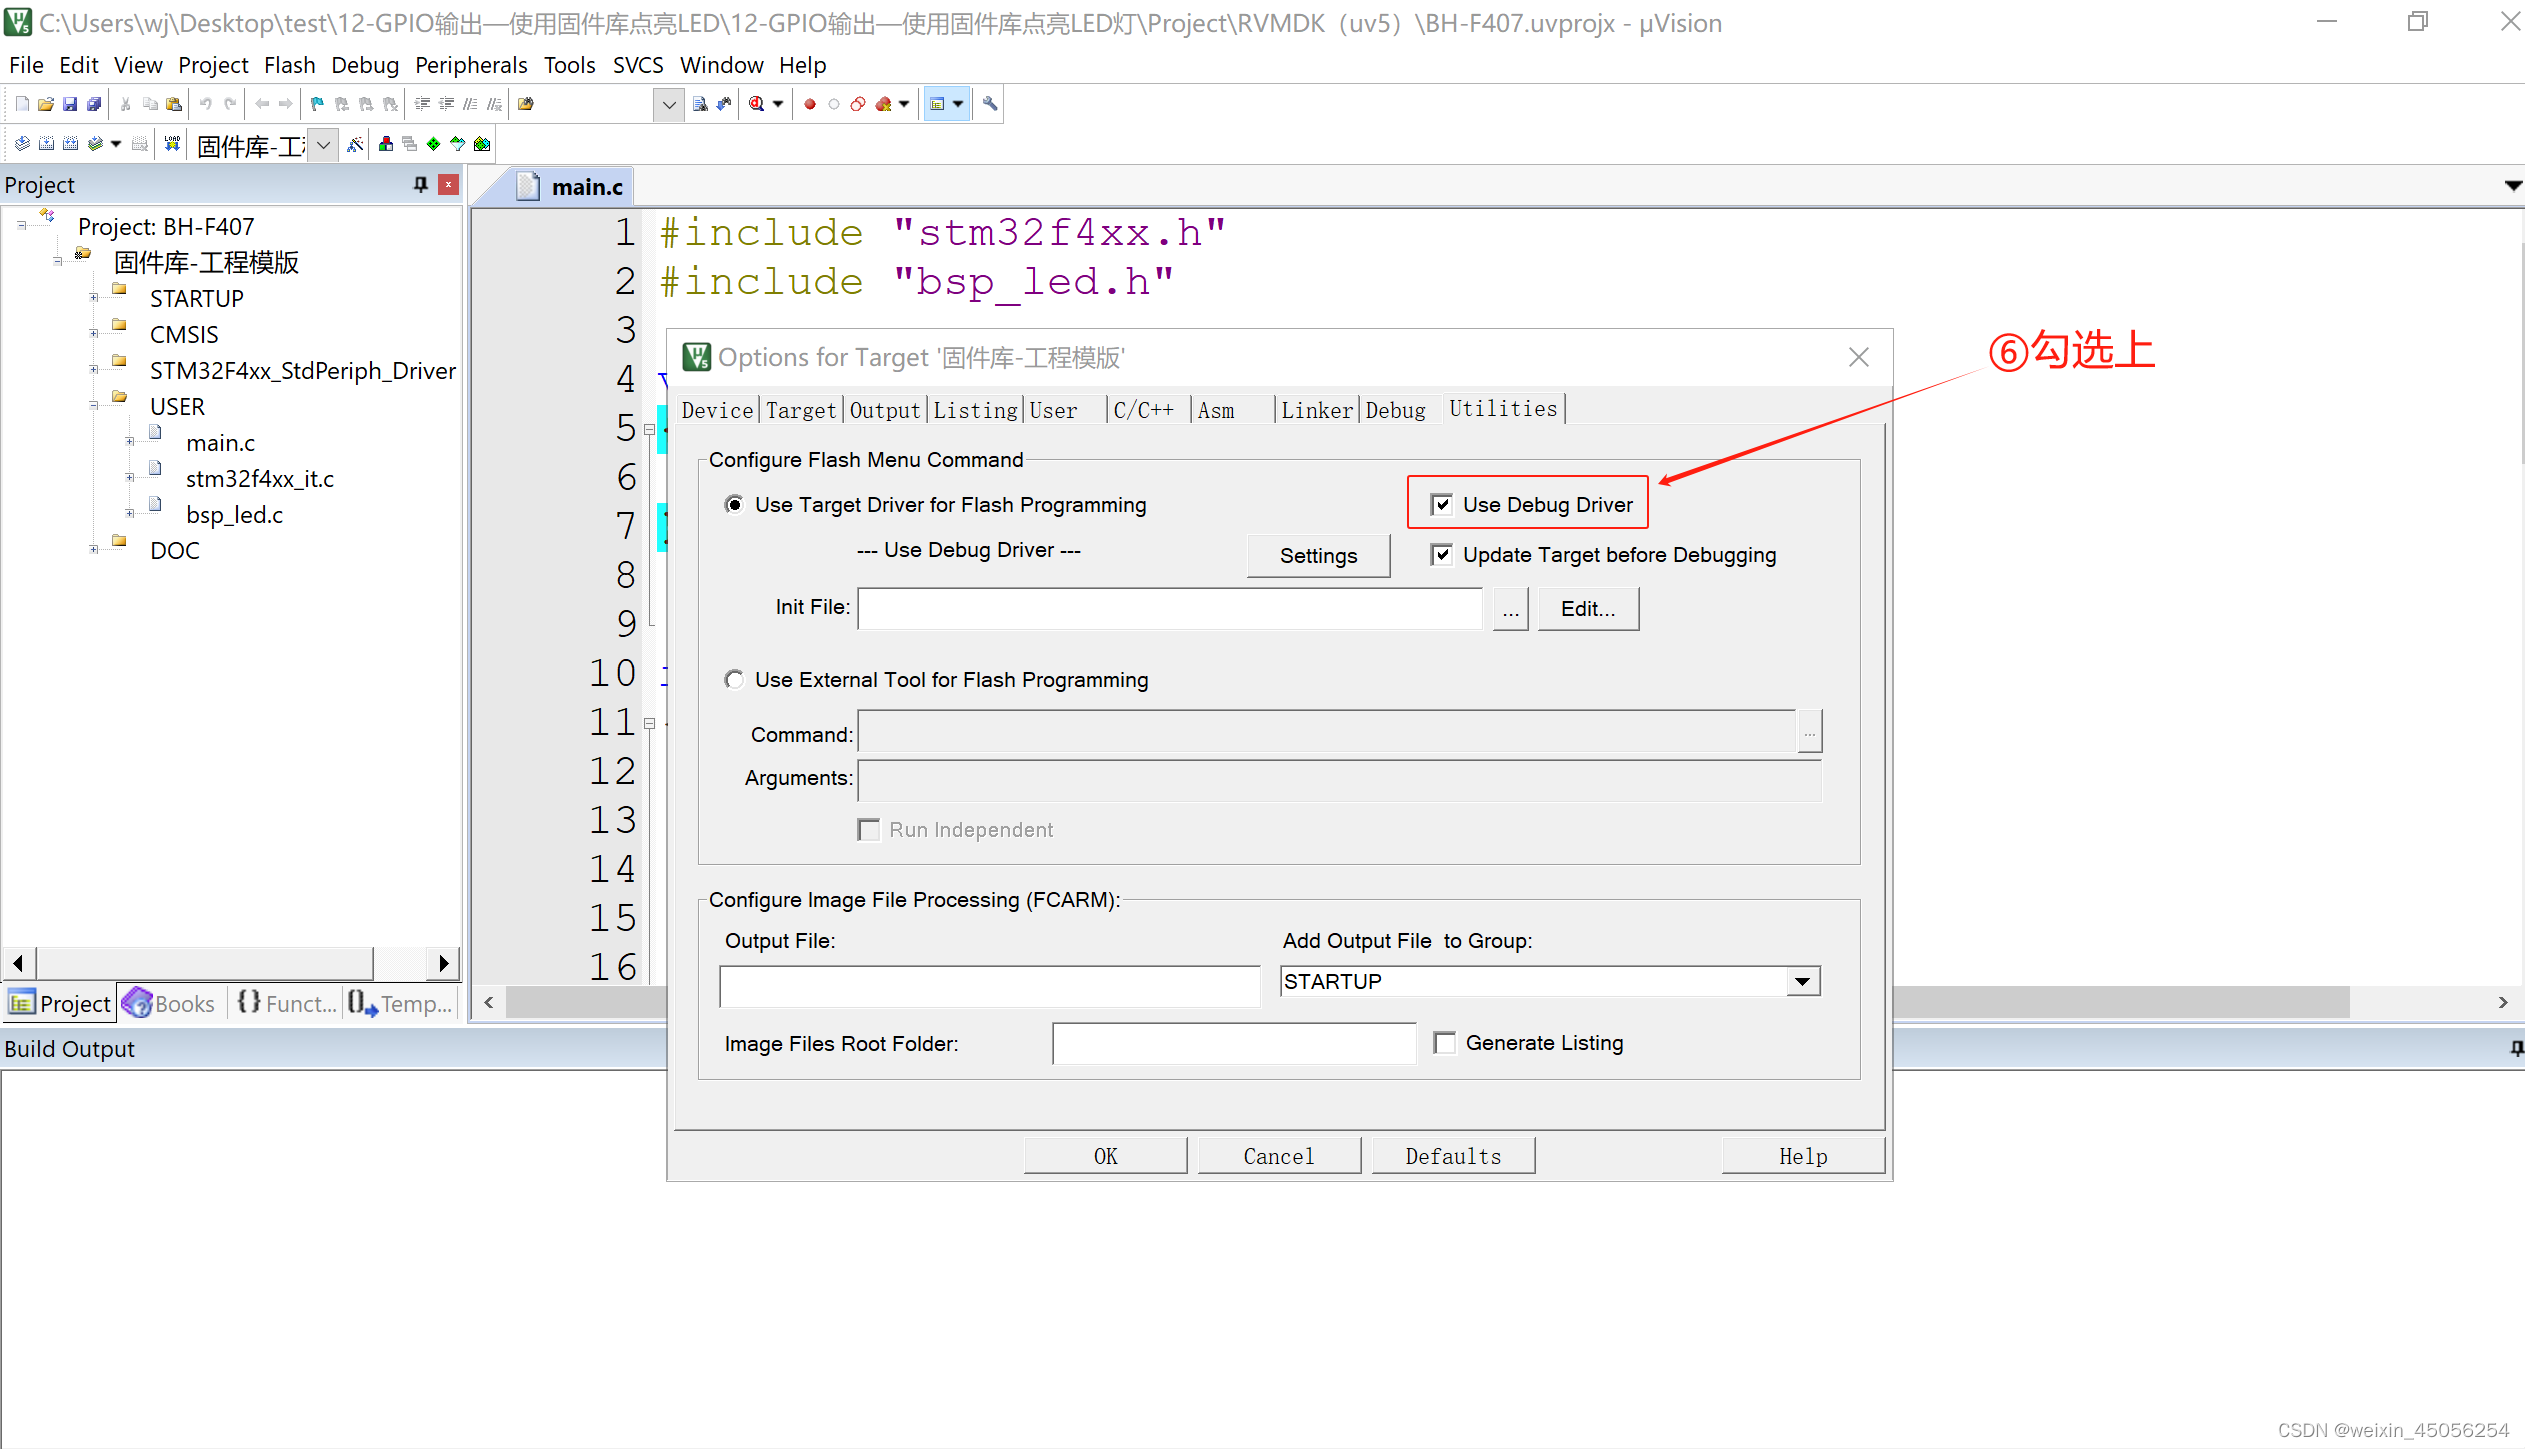Click the Insert Breakpoint red dot icon
The width and height of the screenshot is (2525, 1449).
coord(810,104)
